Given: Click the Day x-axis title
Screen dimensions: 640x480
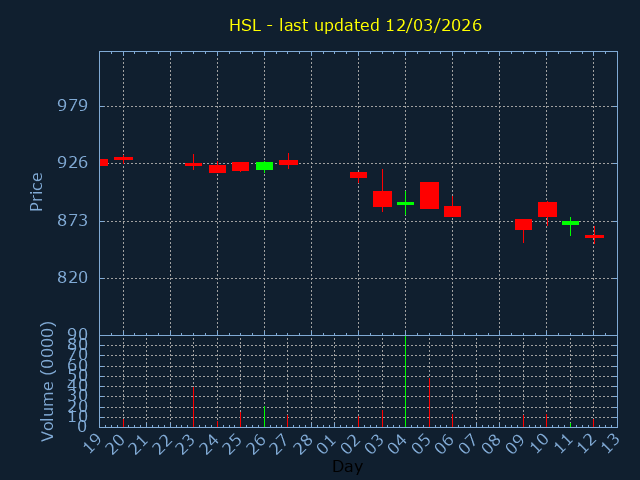Looking at the screenshot, I should 347,466.
